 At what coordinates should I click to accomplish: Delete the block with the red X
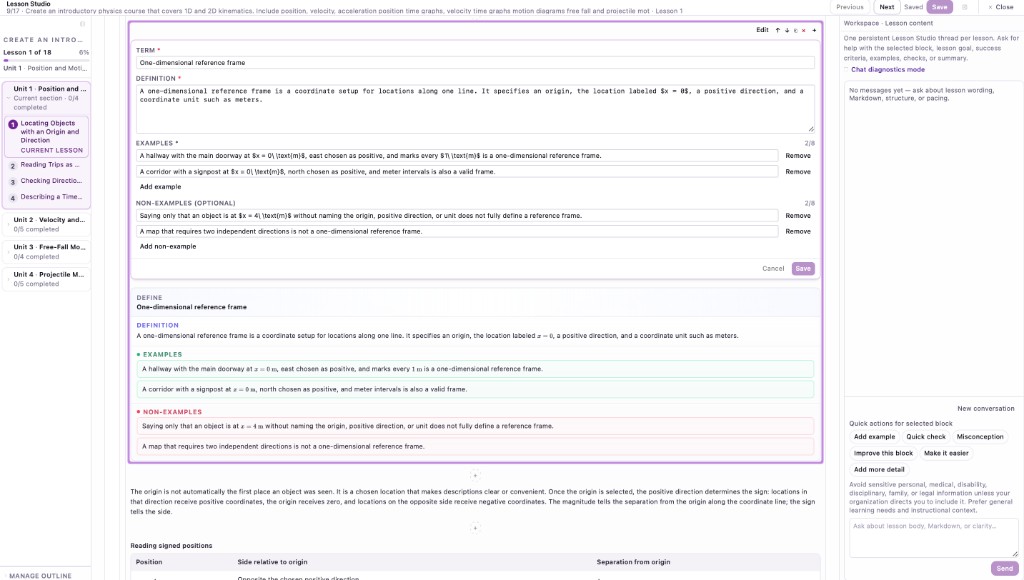[x=804, y=30]
